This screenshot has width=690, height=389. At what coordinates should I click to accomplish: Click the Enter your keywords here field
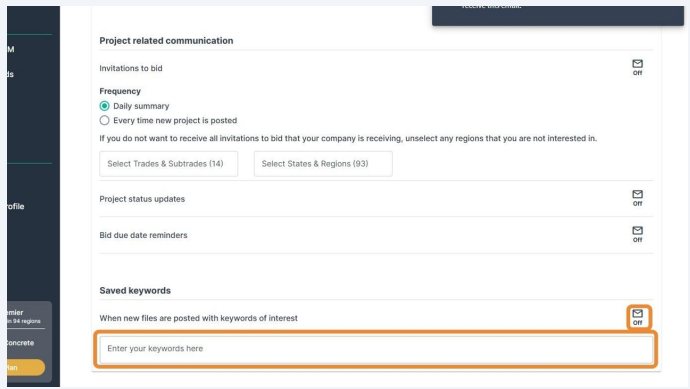tap(376, 349)
